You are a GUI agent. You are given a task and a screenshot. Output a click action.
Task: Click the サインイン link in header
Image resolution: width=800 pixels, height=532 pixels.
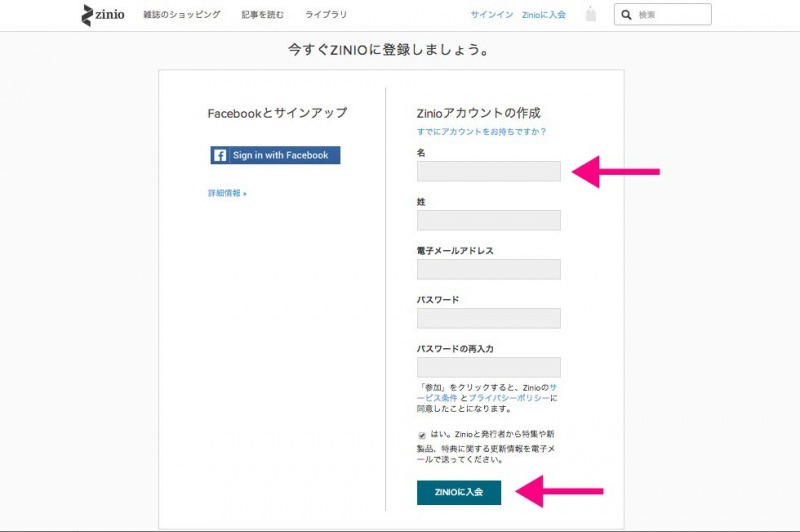click(491, 15)
